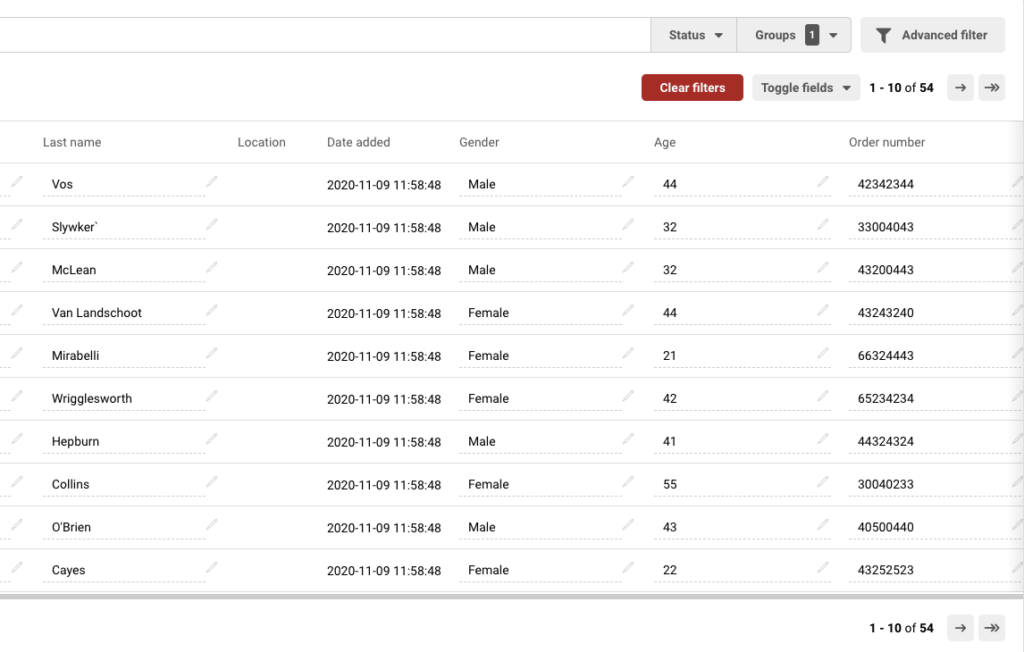Click age value 41 in Hepburn row

(670, 442)
